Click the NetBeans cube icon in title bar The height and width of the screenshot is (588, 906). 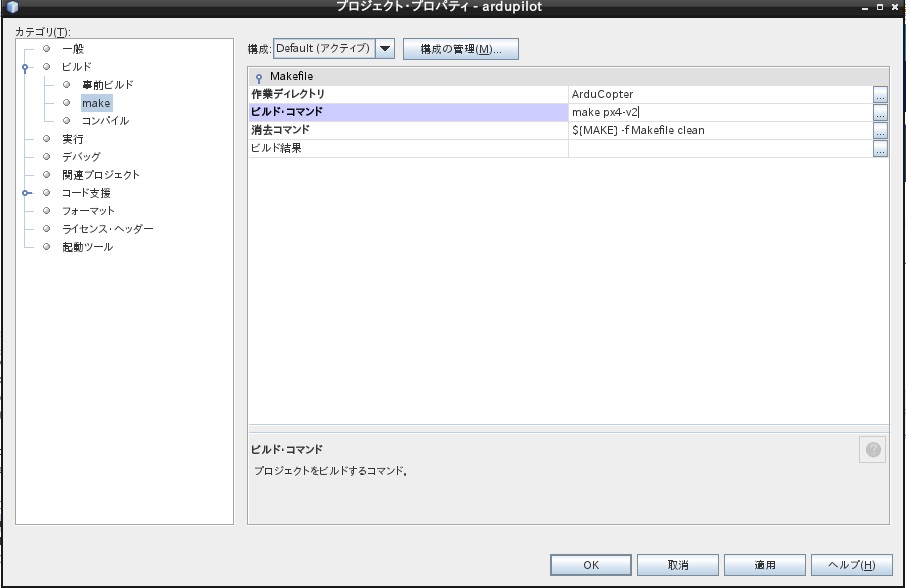(x=12, y=7)
